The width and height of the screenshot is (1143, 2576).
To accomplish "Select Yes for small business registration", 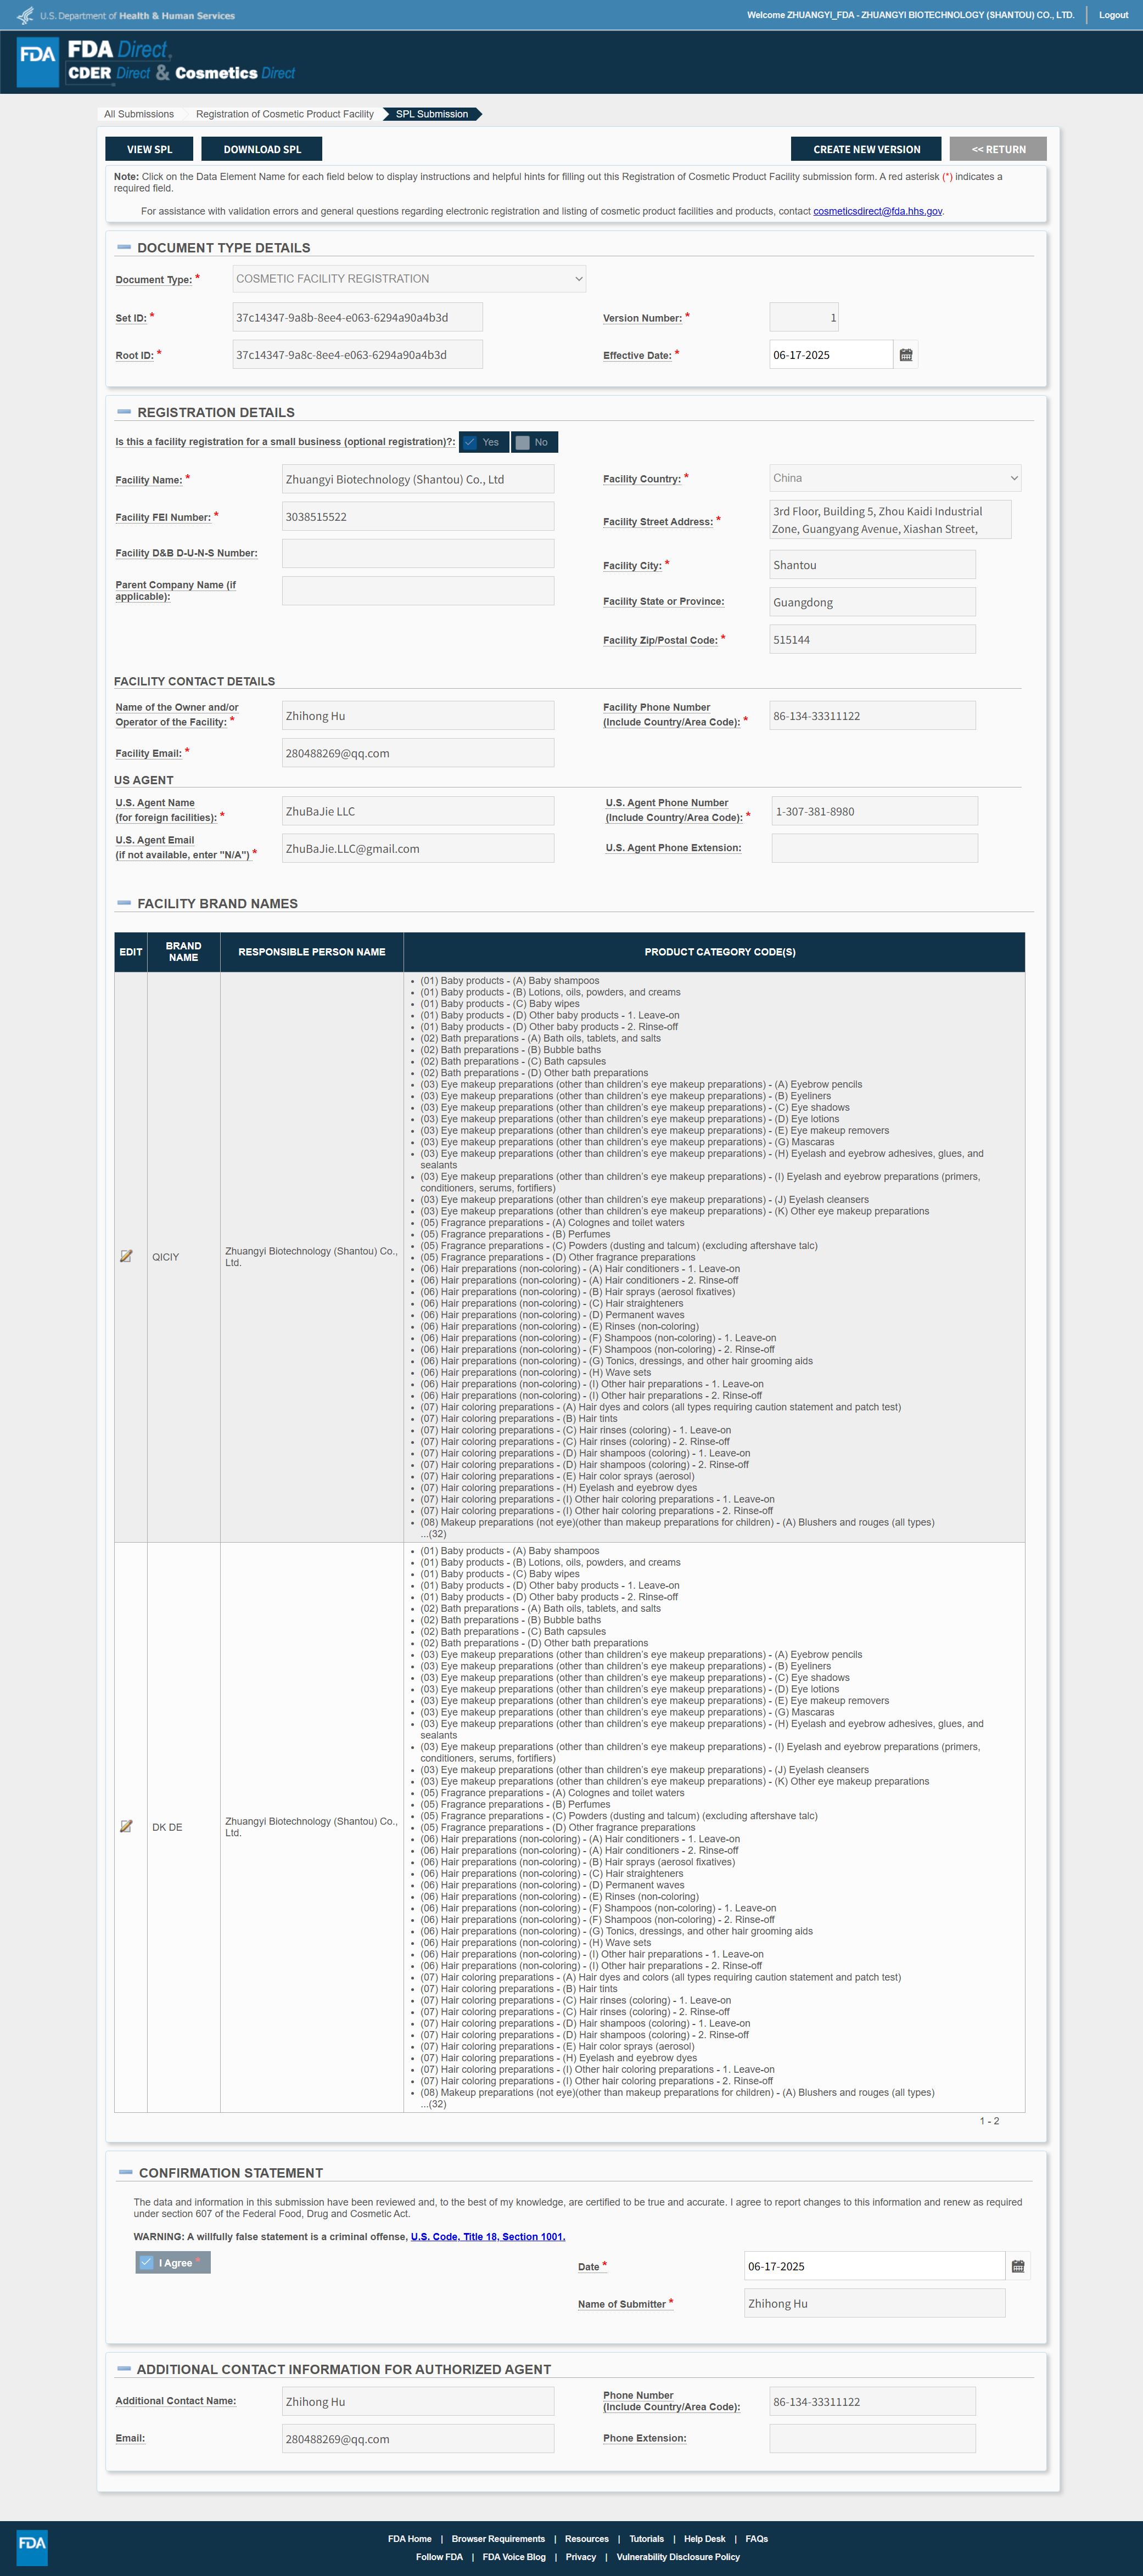I will click(x=484, y=442).
